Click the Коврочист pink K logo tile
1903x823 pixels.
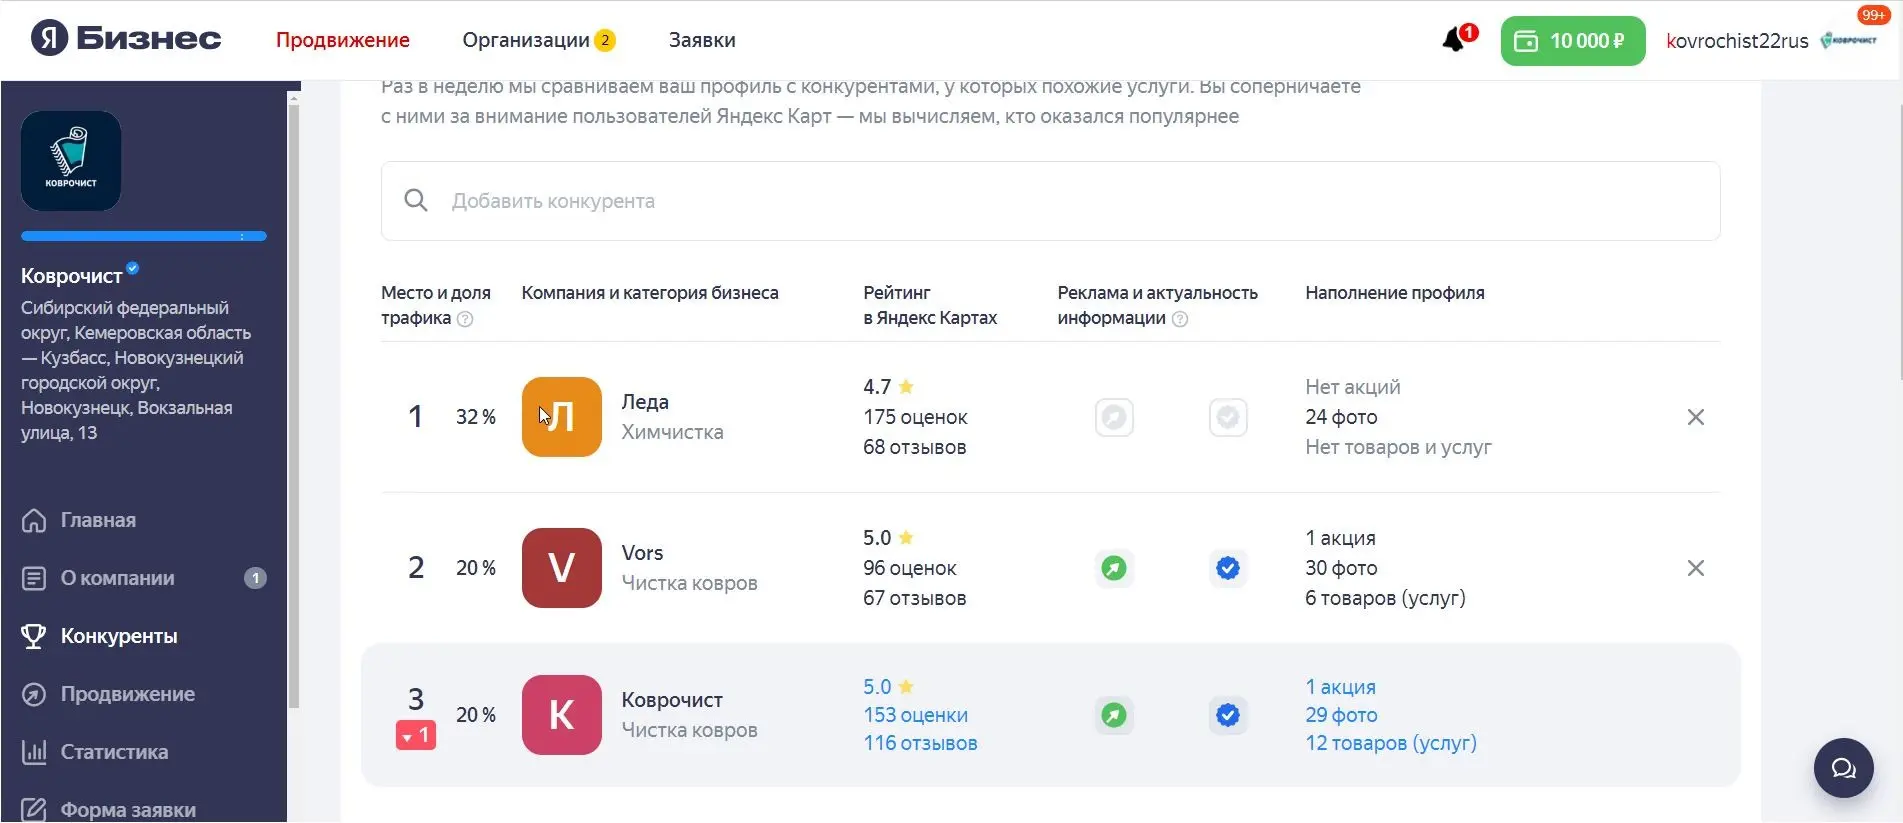(x=562, y=715)
